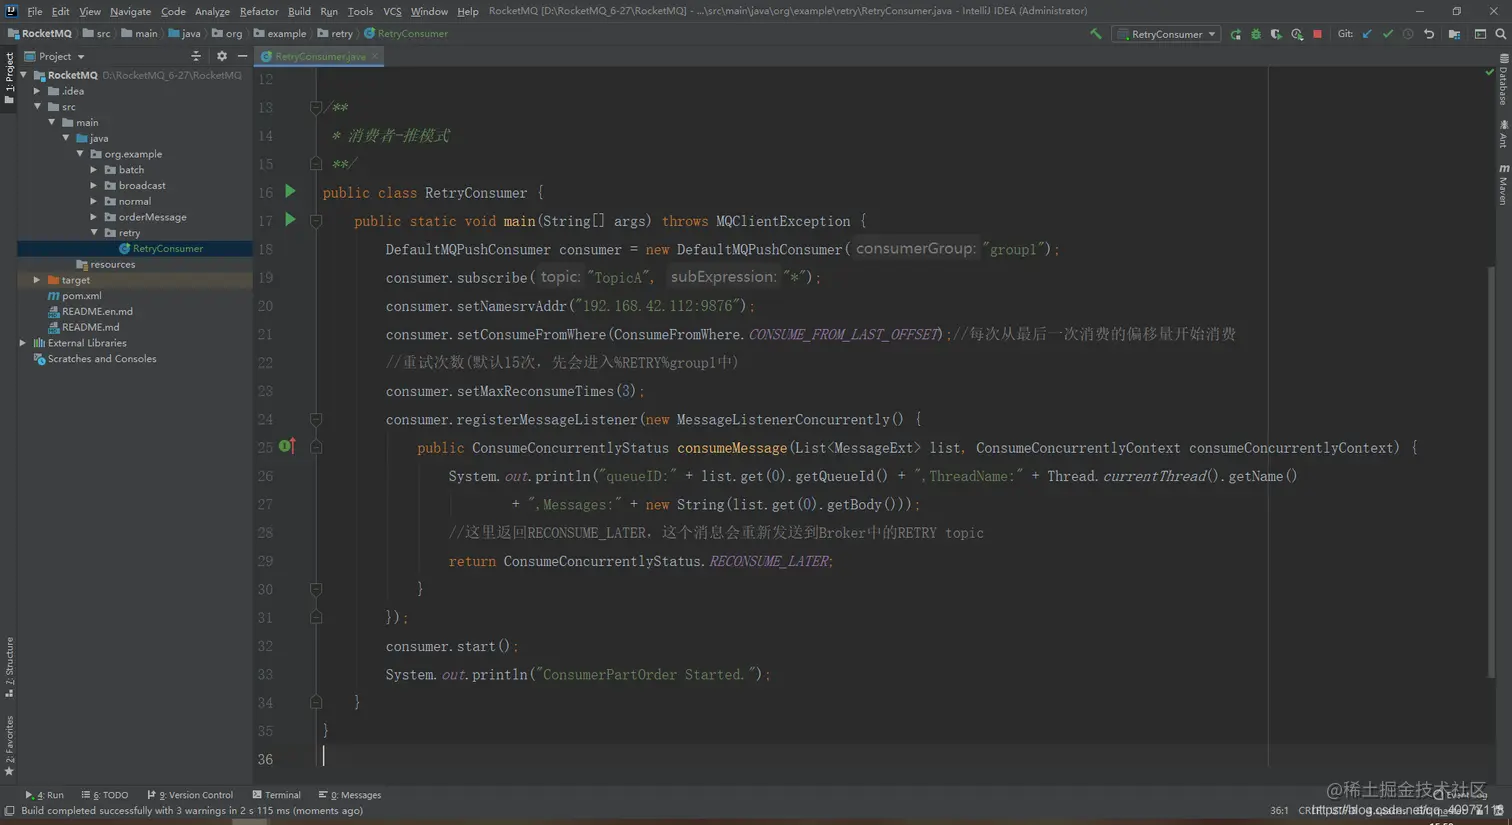Fold consumeMessage method at line 25

pyautogui.click(x=316, y=447)
